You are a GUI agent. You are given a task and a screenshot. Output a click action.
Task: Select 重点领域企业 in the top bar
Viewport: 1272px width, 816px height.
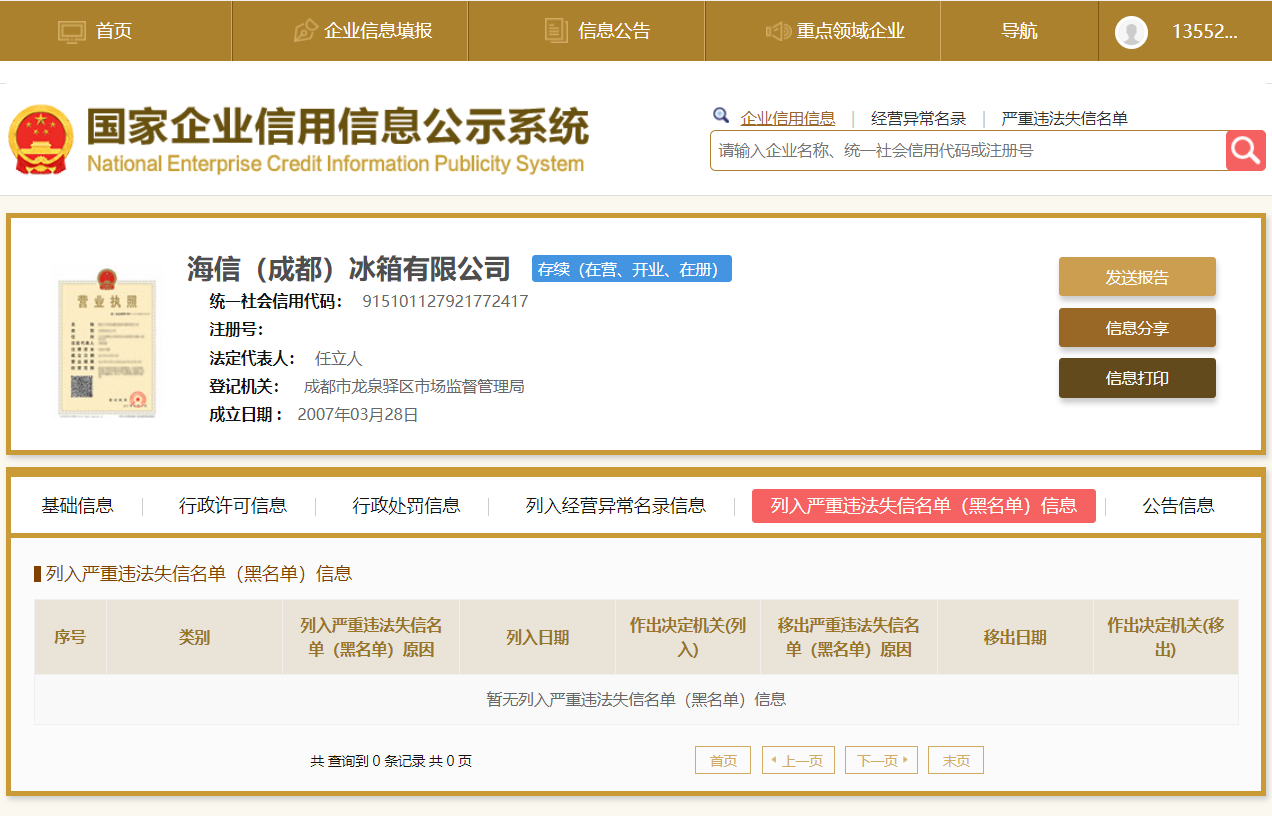(x=851, y=31)
